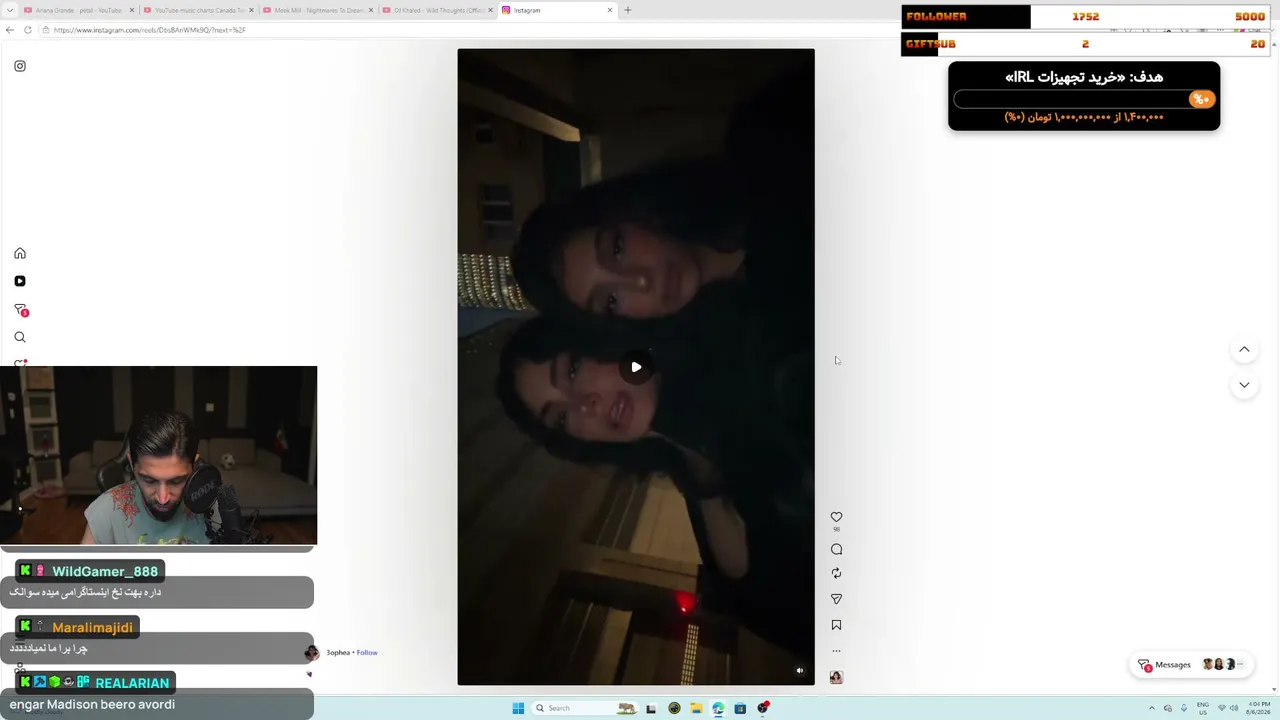Repost the reel
This screenshot has width=1280, height=720.
[836, 573]
